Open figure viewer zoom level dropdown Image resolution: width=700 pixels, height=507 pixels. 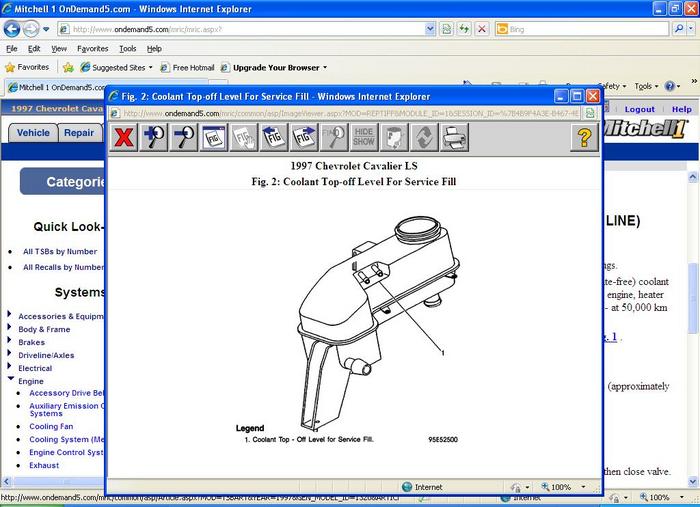tap(583, 487)
